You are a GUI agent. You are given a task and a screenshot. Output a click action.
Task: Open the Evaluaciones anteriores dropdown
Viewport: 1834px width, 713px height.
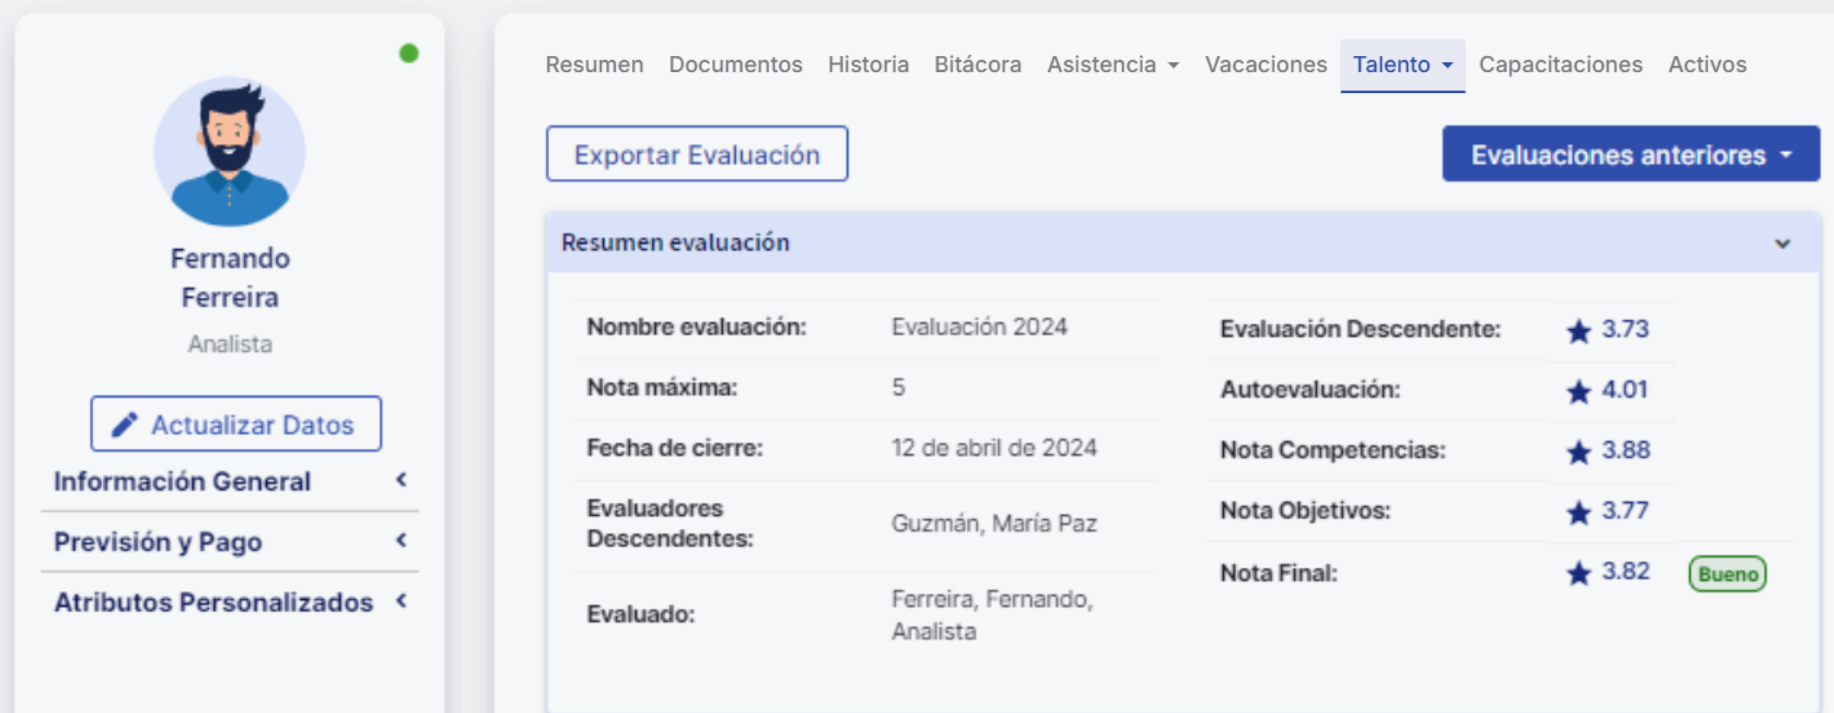coord(1630,154)
